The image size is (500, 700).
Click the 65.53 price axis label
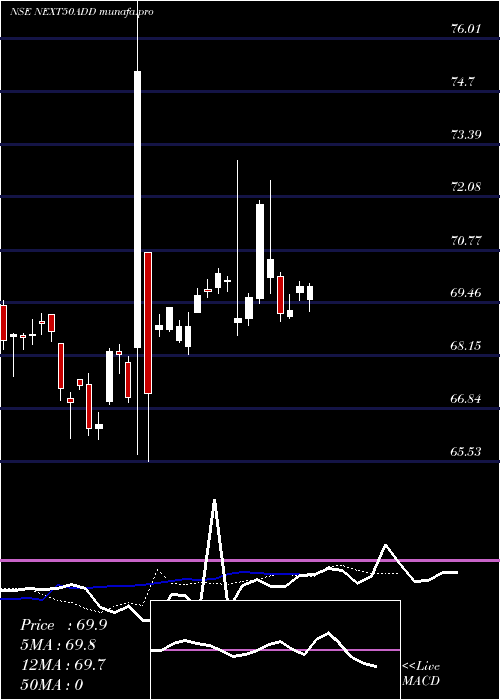466,452
